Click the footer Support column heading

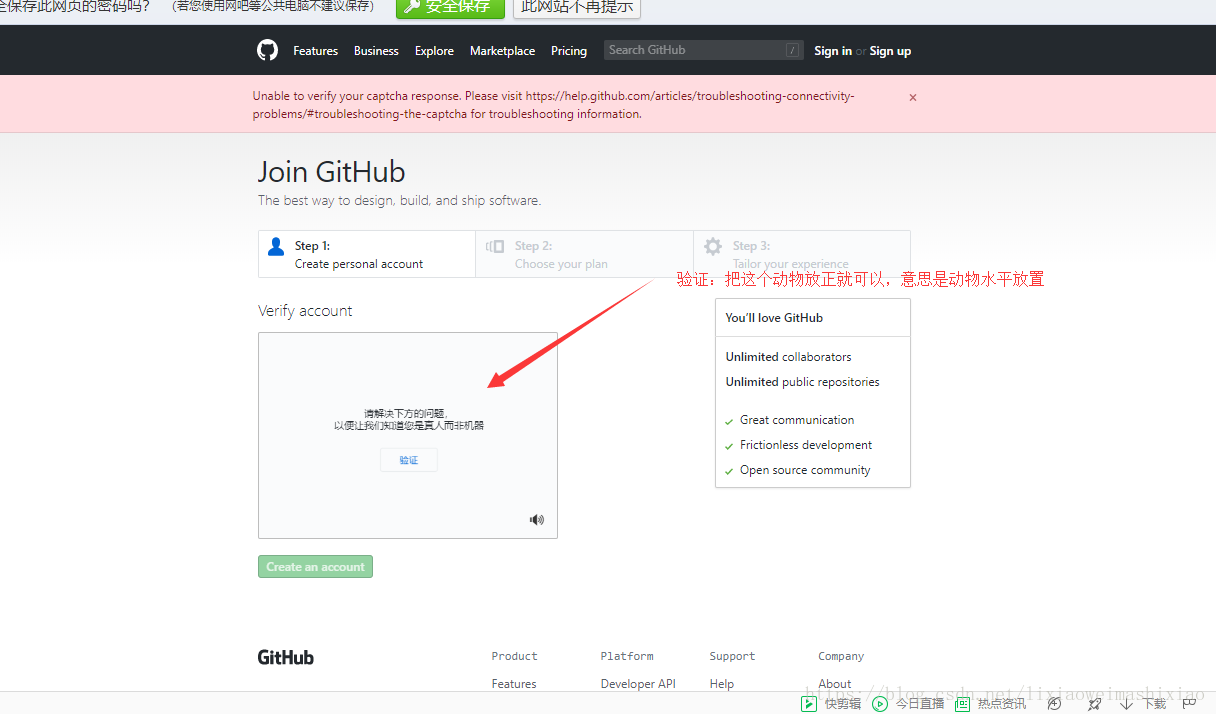(732, 656)
